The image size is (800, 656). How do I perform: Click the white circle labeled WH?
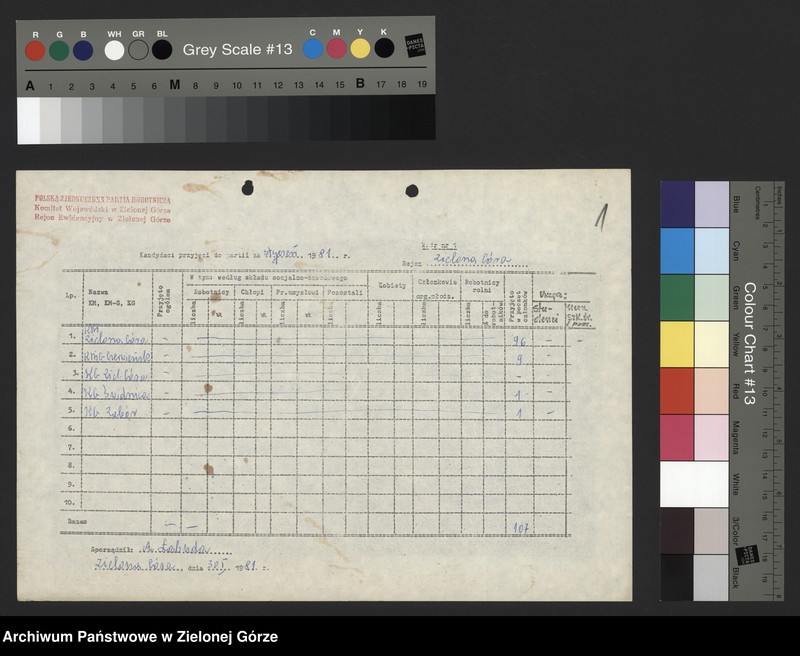[114, 50]
